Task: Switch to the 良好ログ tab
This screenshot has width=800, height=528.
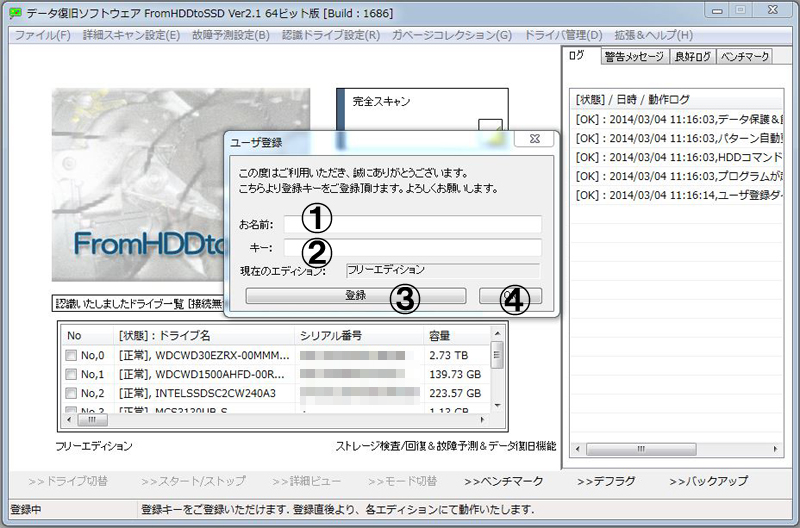Action: click(692, 57)
